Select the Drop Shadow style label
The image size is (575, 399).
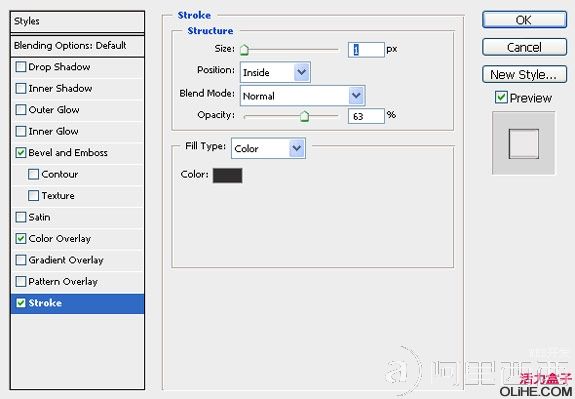(59, 67)
